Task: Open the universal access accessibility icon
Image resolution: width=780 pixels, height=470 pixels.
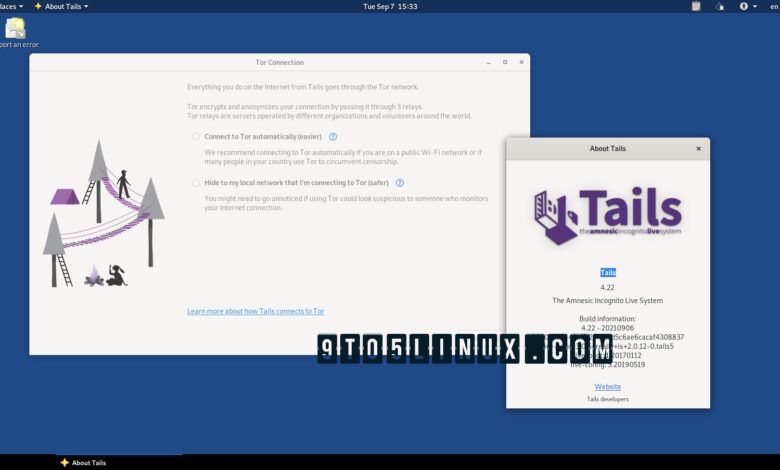Action: pos(744,6)
